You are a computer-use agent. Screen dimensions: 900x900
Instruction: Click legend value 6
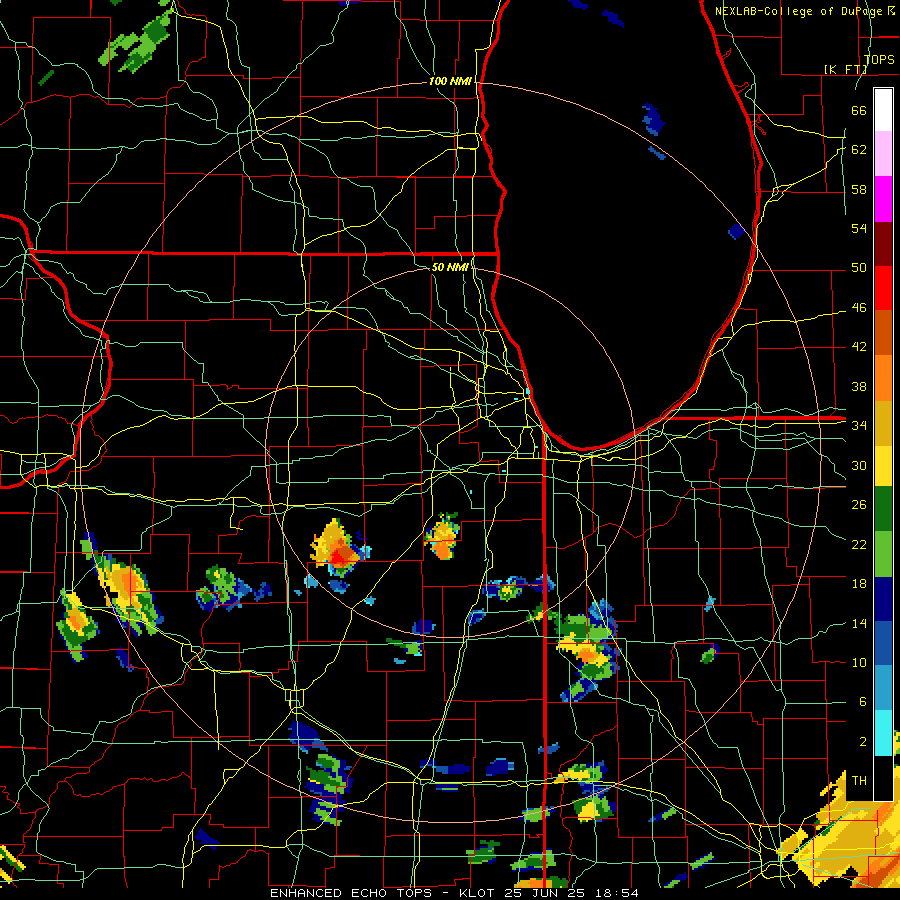(862, 702)
